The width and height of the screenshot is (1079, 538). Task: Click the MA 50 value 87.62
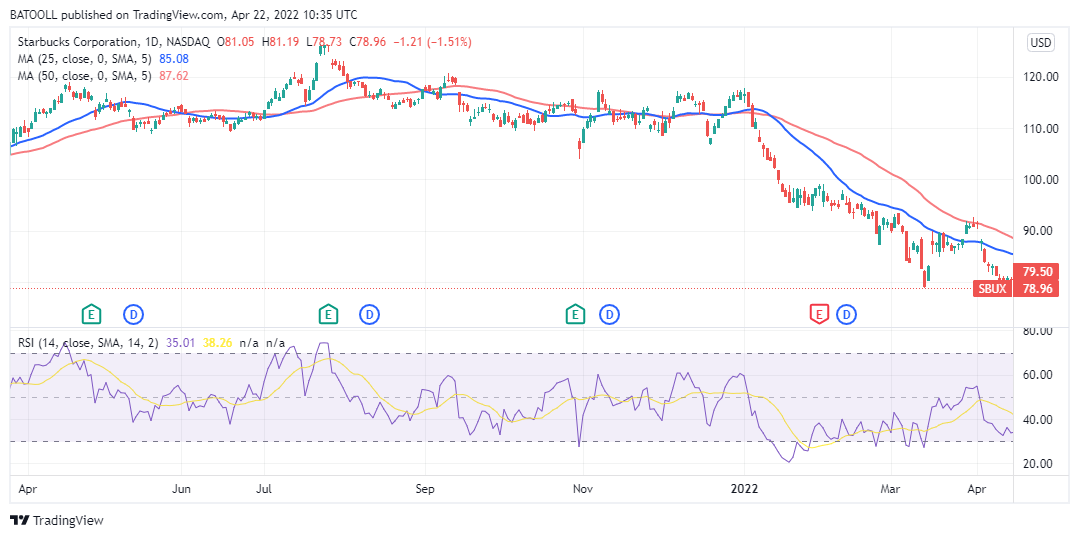[x=174, y=75]
